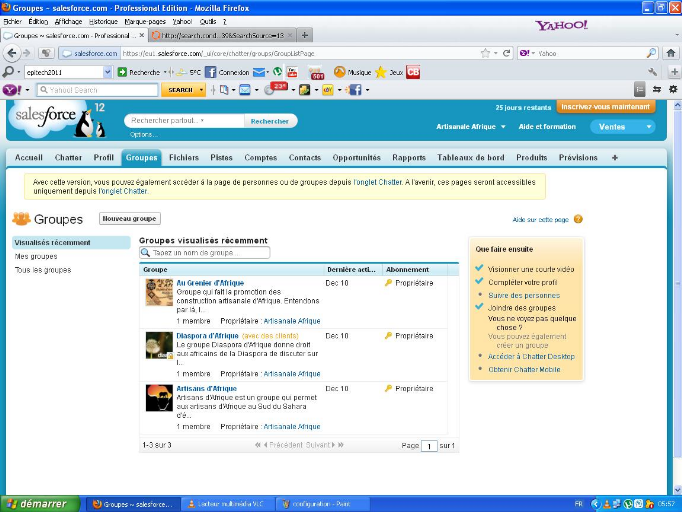682x512 pixels.
Task: Click the Yahoo mail envelope icon
Action: (x=245, y=90)
